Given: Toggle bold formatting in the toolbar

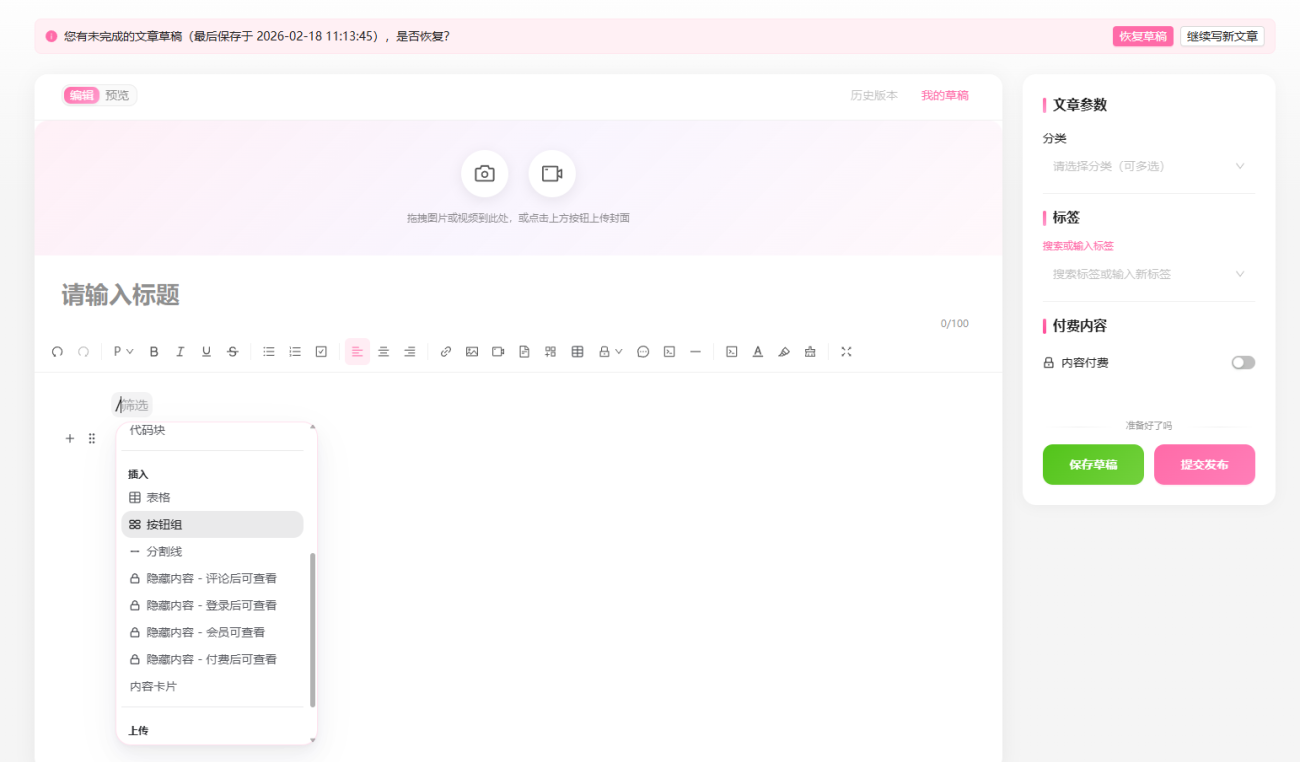Looking at the screenshot, I should point(154,352).
